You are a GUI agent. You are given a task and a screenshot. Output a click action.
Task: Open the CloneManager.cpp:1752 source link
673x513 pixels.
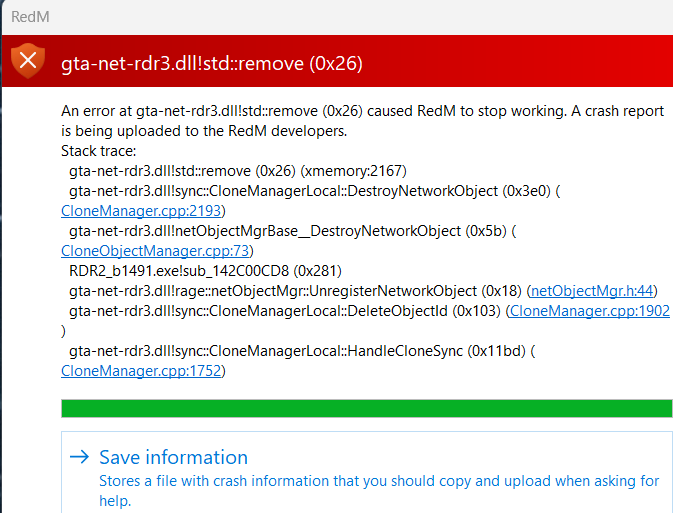141,371
